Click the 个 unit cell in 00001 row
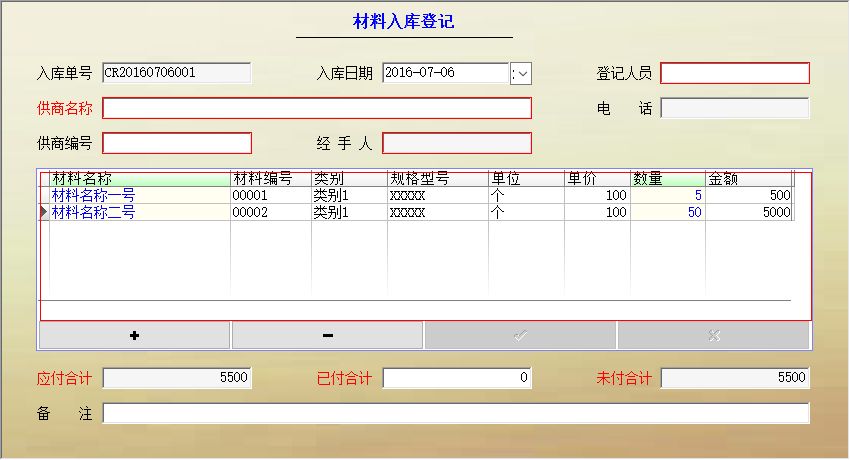 (x=526, y=195)
